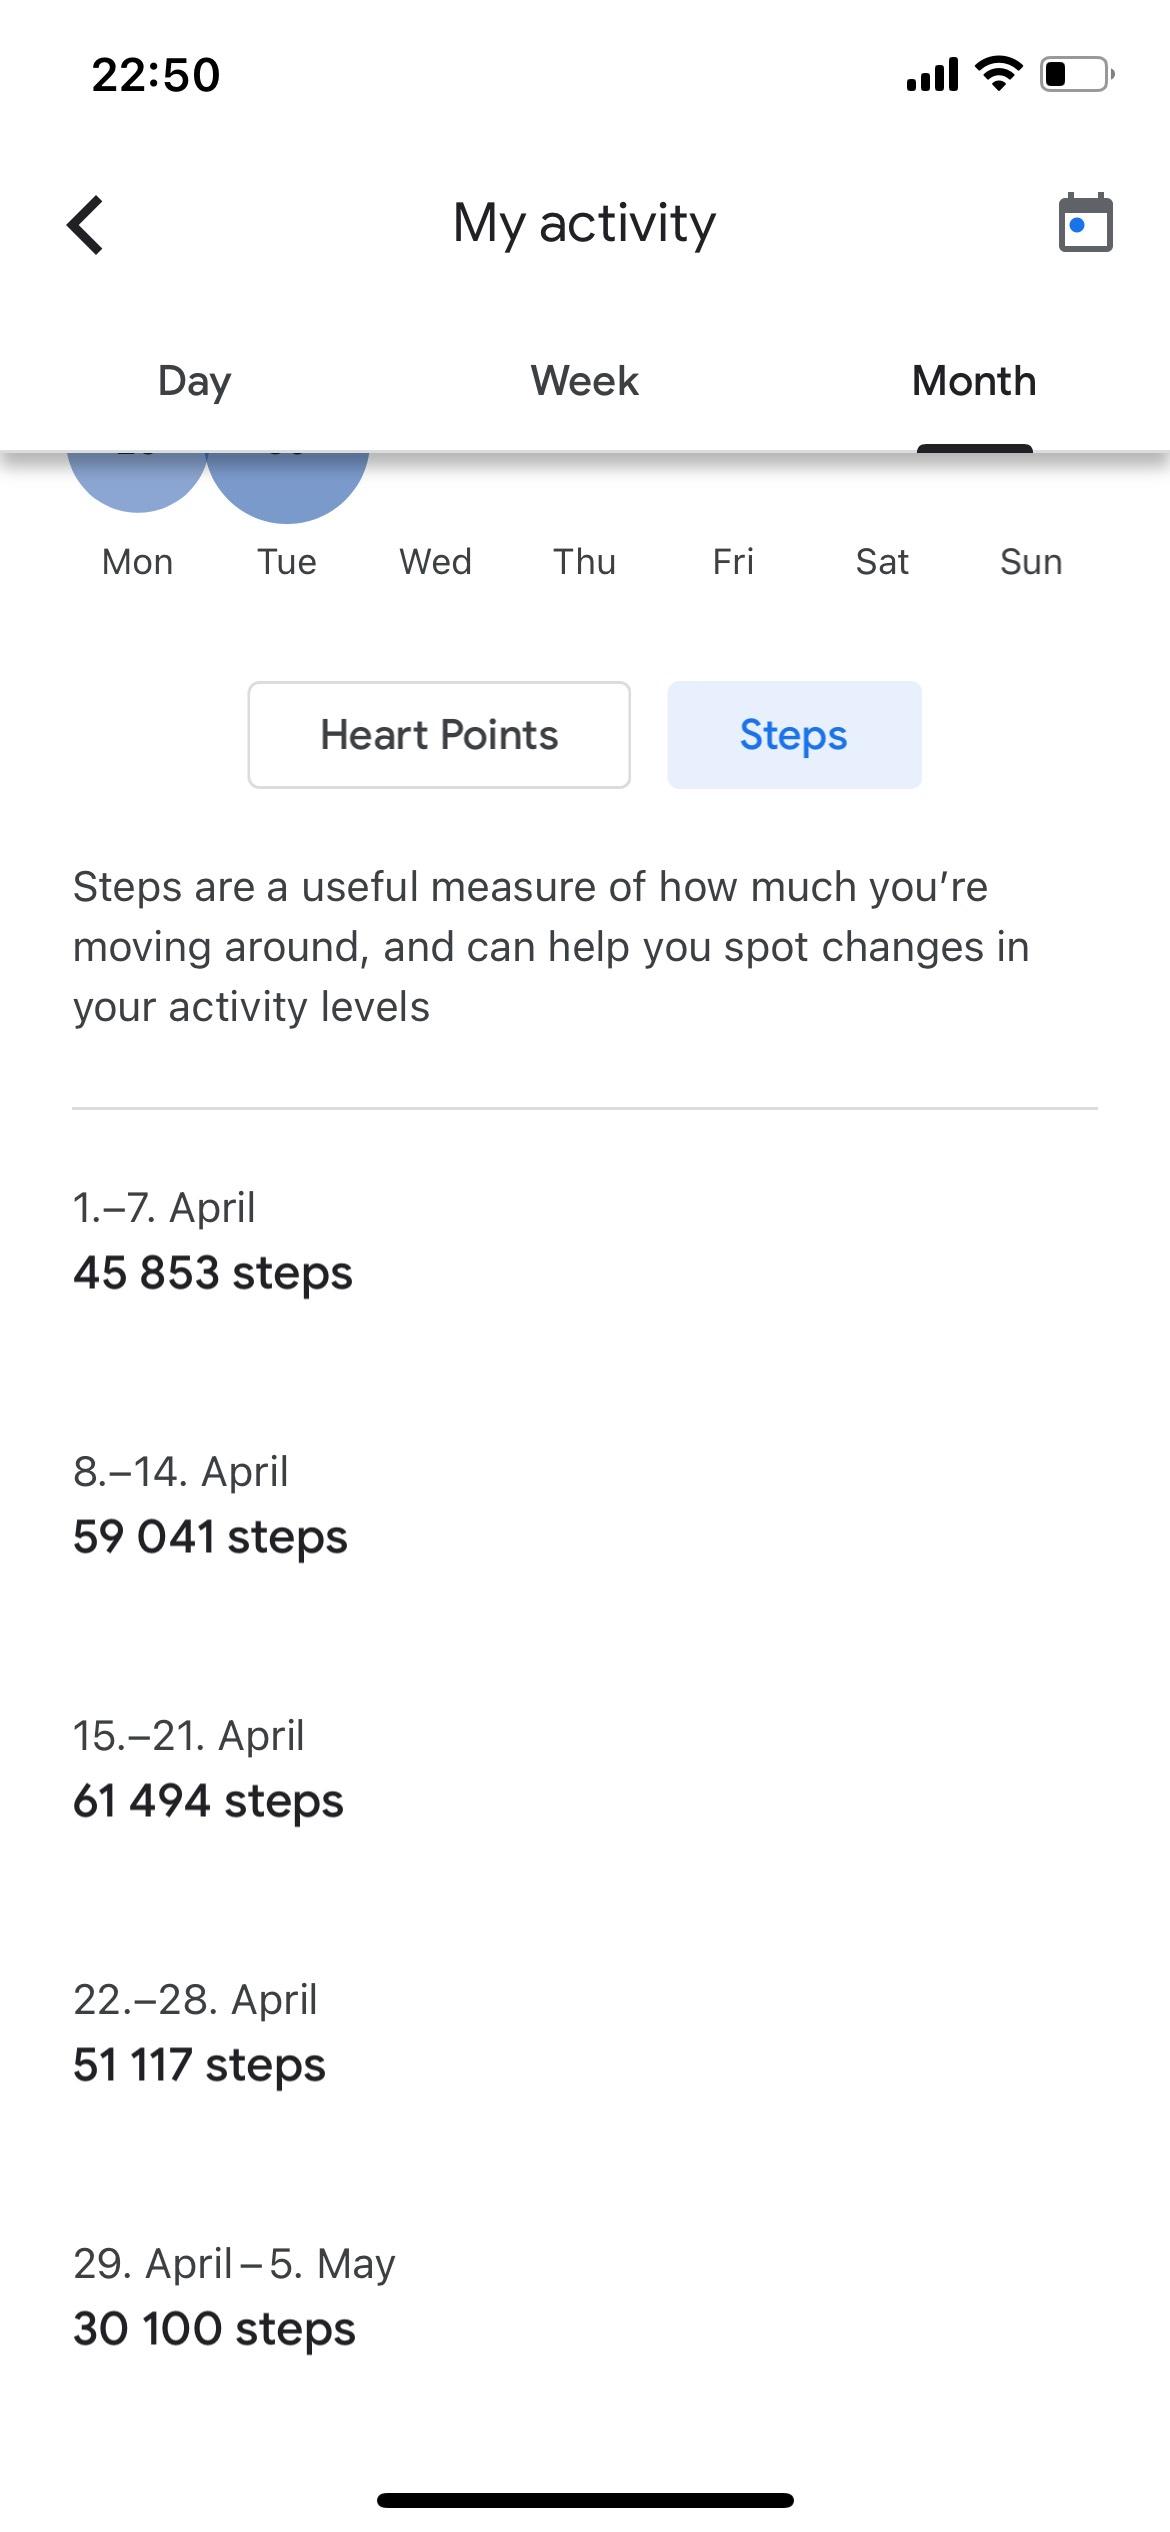Open the calendar date picker icon
Screen dimensions: 1170x2532
(1085, 223)
